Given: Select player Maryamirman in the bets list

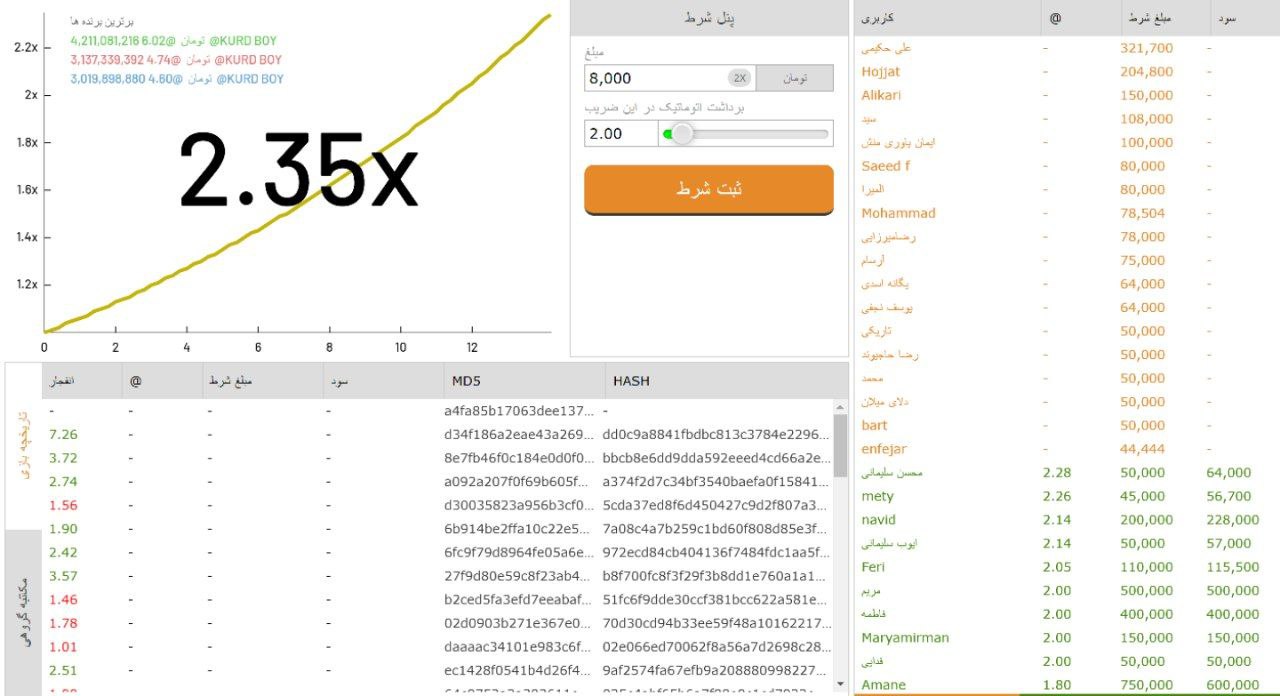Looking at the screenshot, I should [905, 638].
